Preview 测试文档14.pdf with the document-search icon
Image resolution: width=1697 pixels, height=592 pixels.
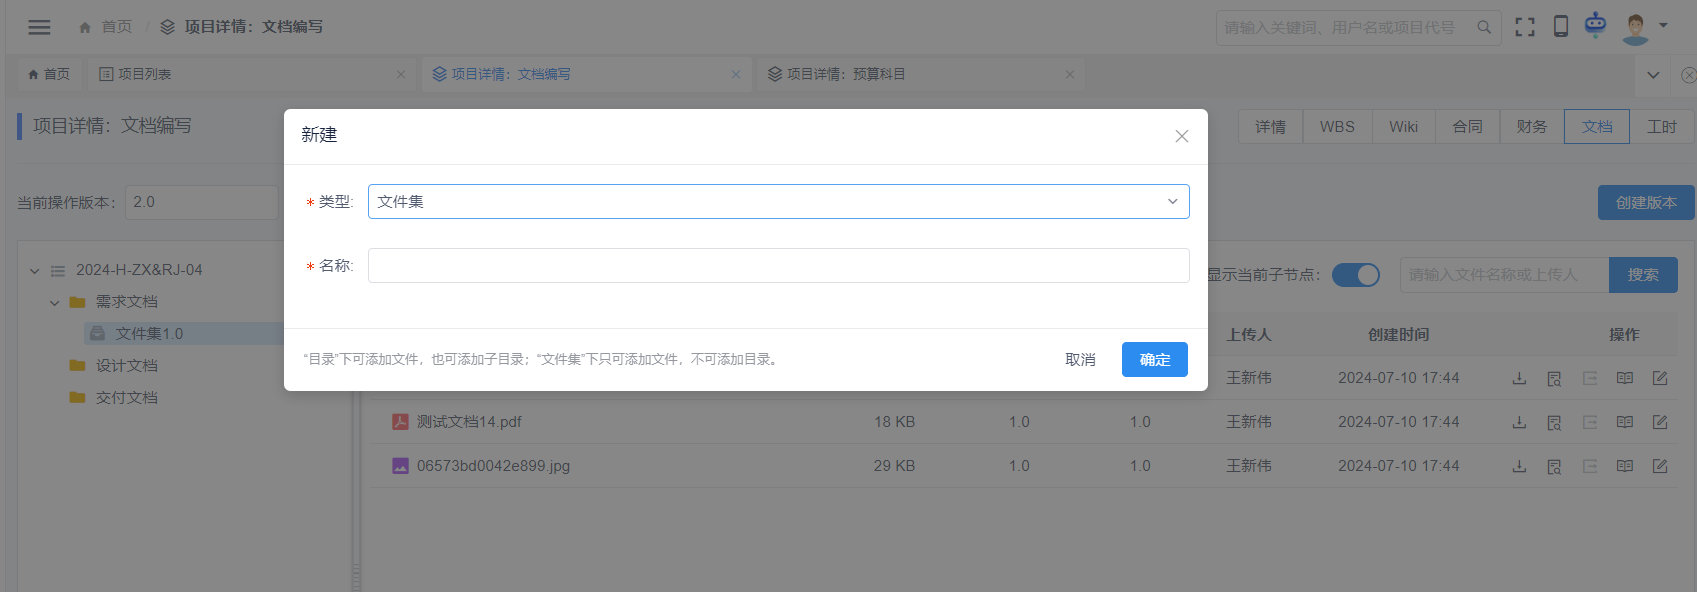1554,422
